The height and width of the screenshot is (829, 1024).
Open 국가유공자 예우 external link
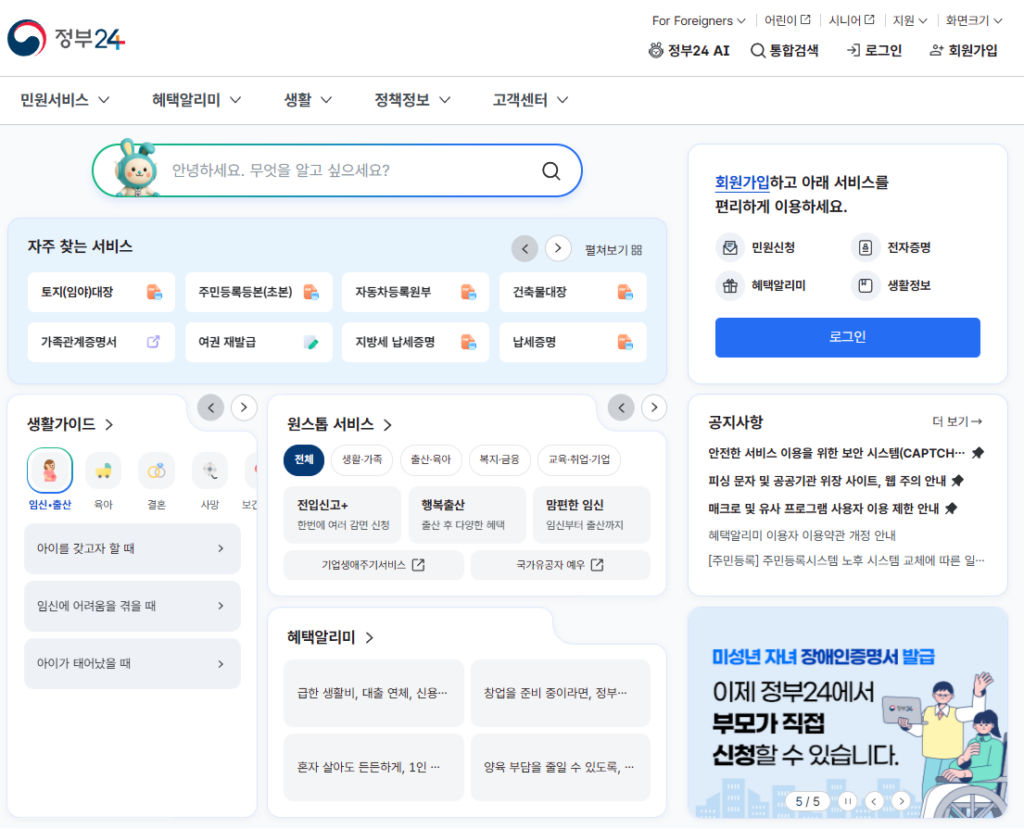(560, 565)
